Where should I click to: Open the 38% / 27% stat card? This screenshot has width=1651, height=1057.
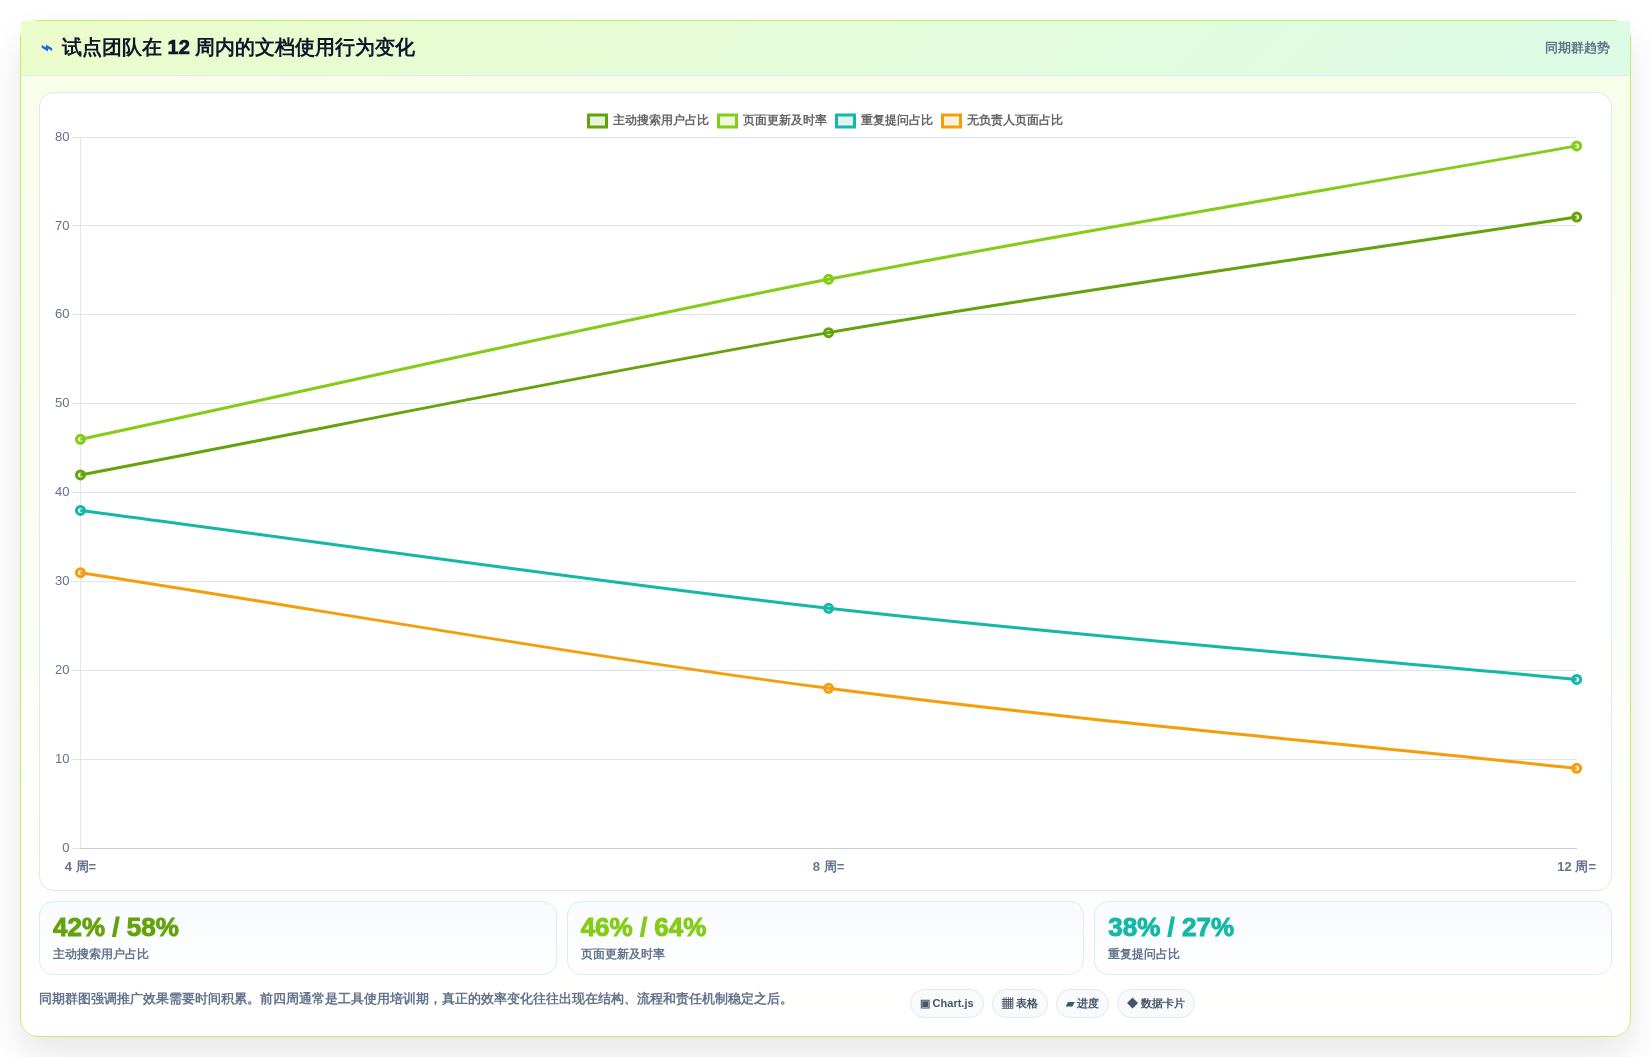1353,938
